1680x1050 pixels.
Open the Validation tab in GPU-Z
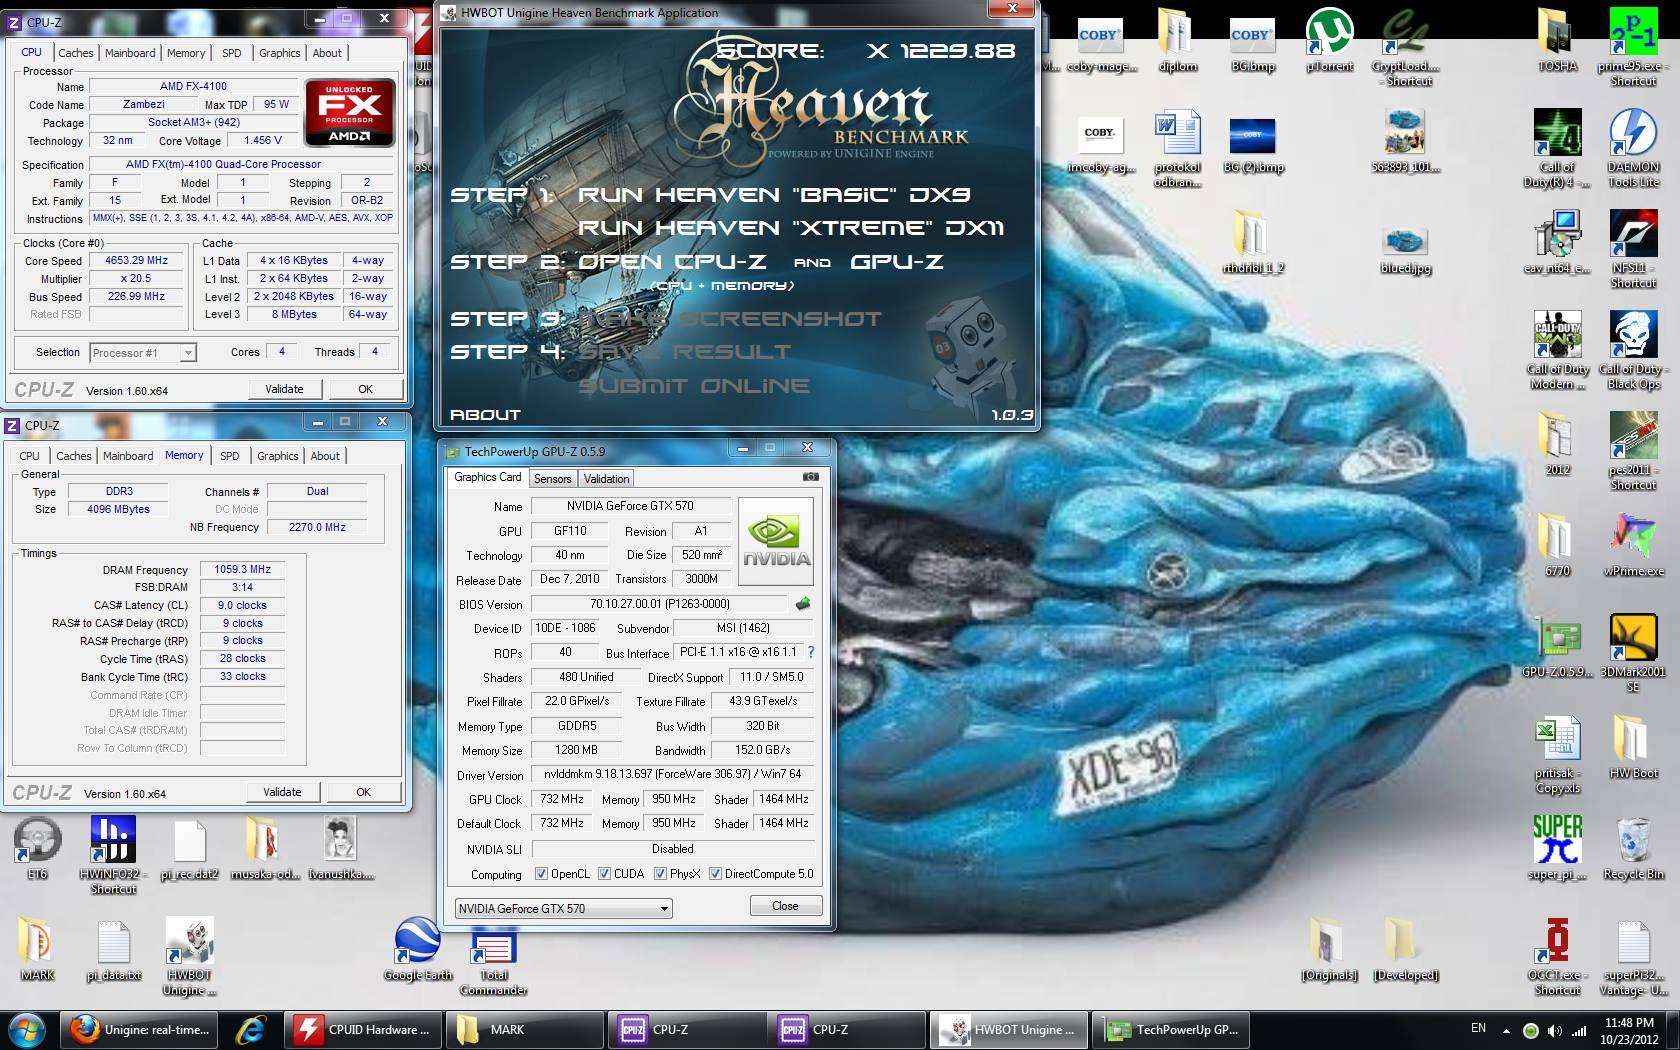click(606, 479)
